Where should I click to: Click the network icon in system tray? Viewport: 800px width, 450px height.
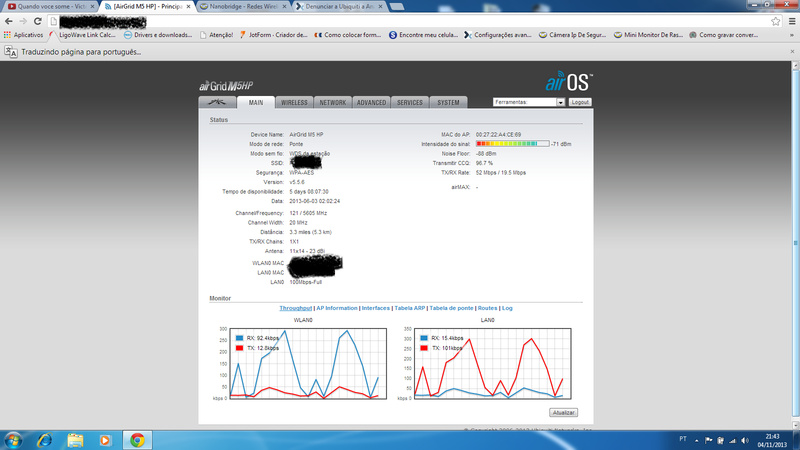[x=732, y=440]
